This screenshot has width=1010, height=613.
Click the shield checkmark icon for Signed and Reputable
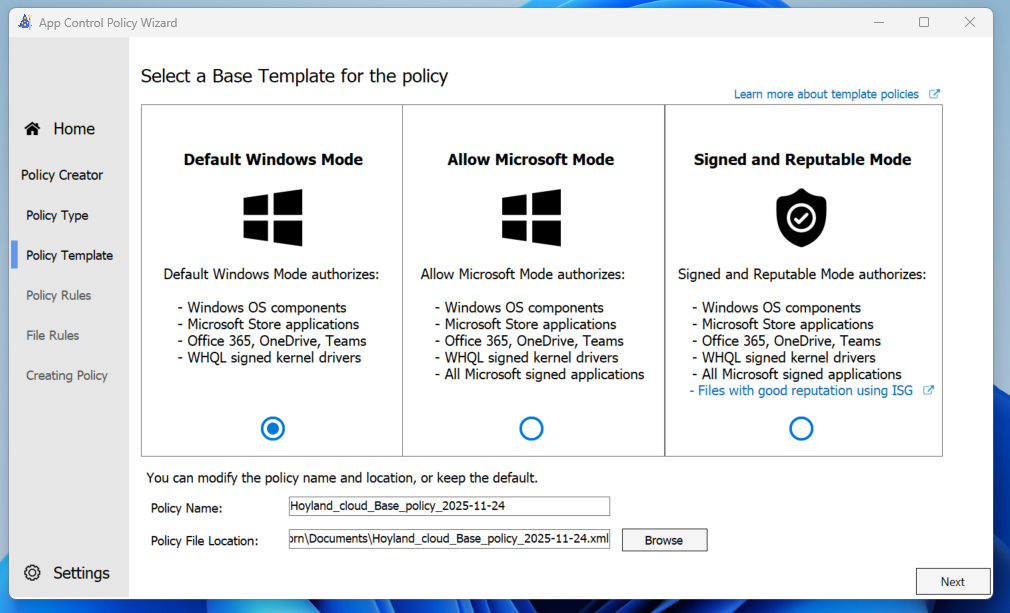click(801, 217)
